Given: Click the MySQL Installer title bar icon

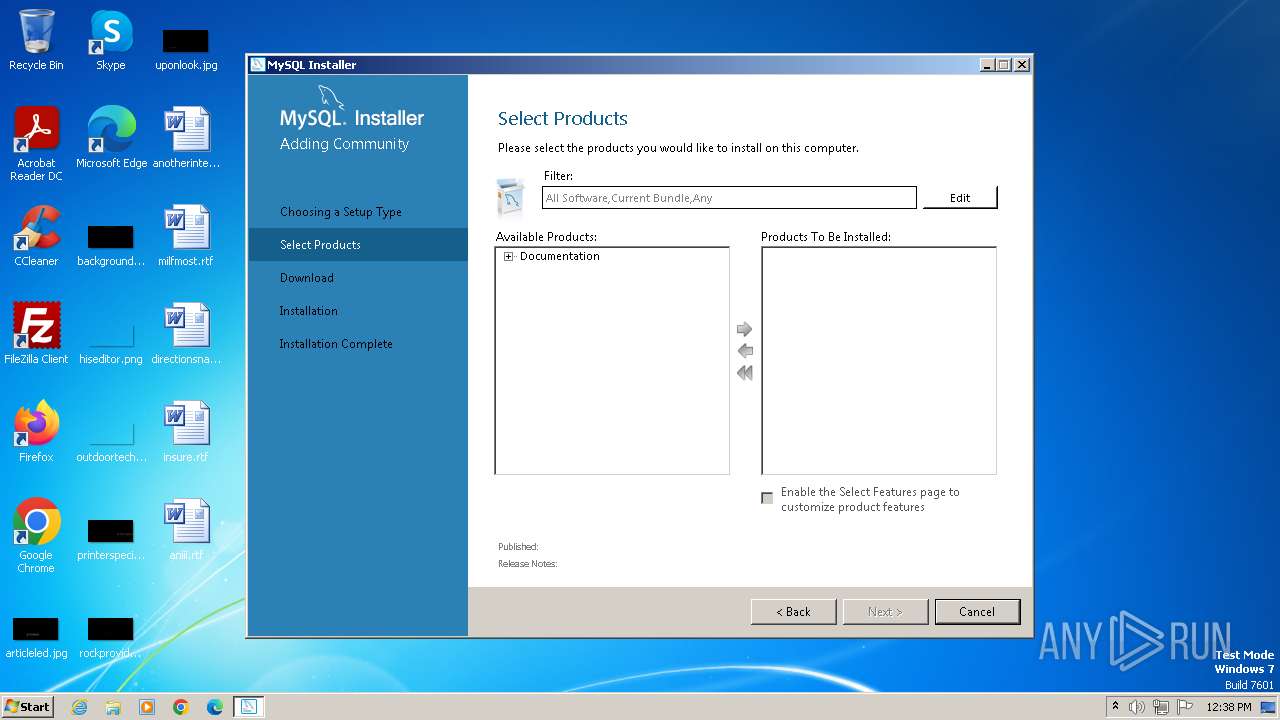Looking at the screenshot, I should [x=258, y=65].
